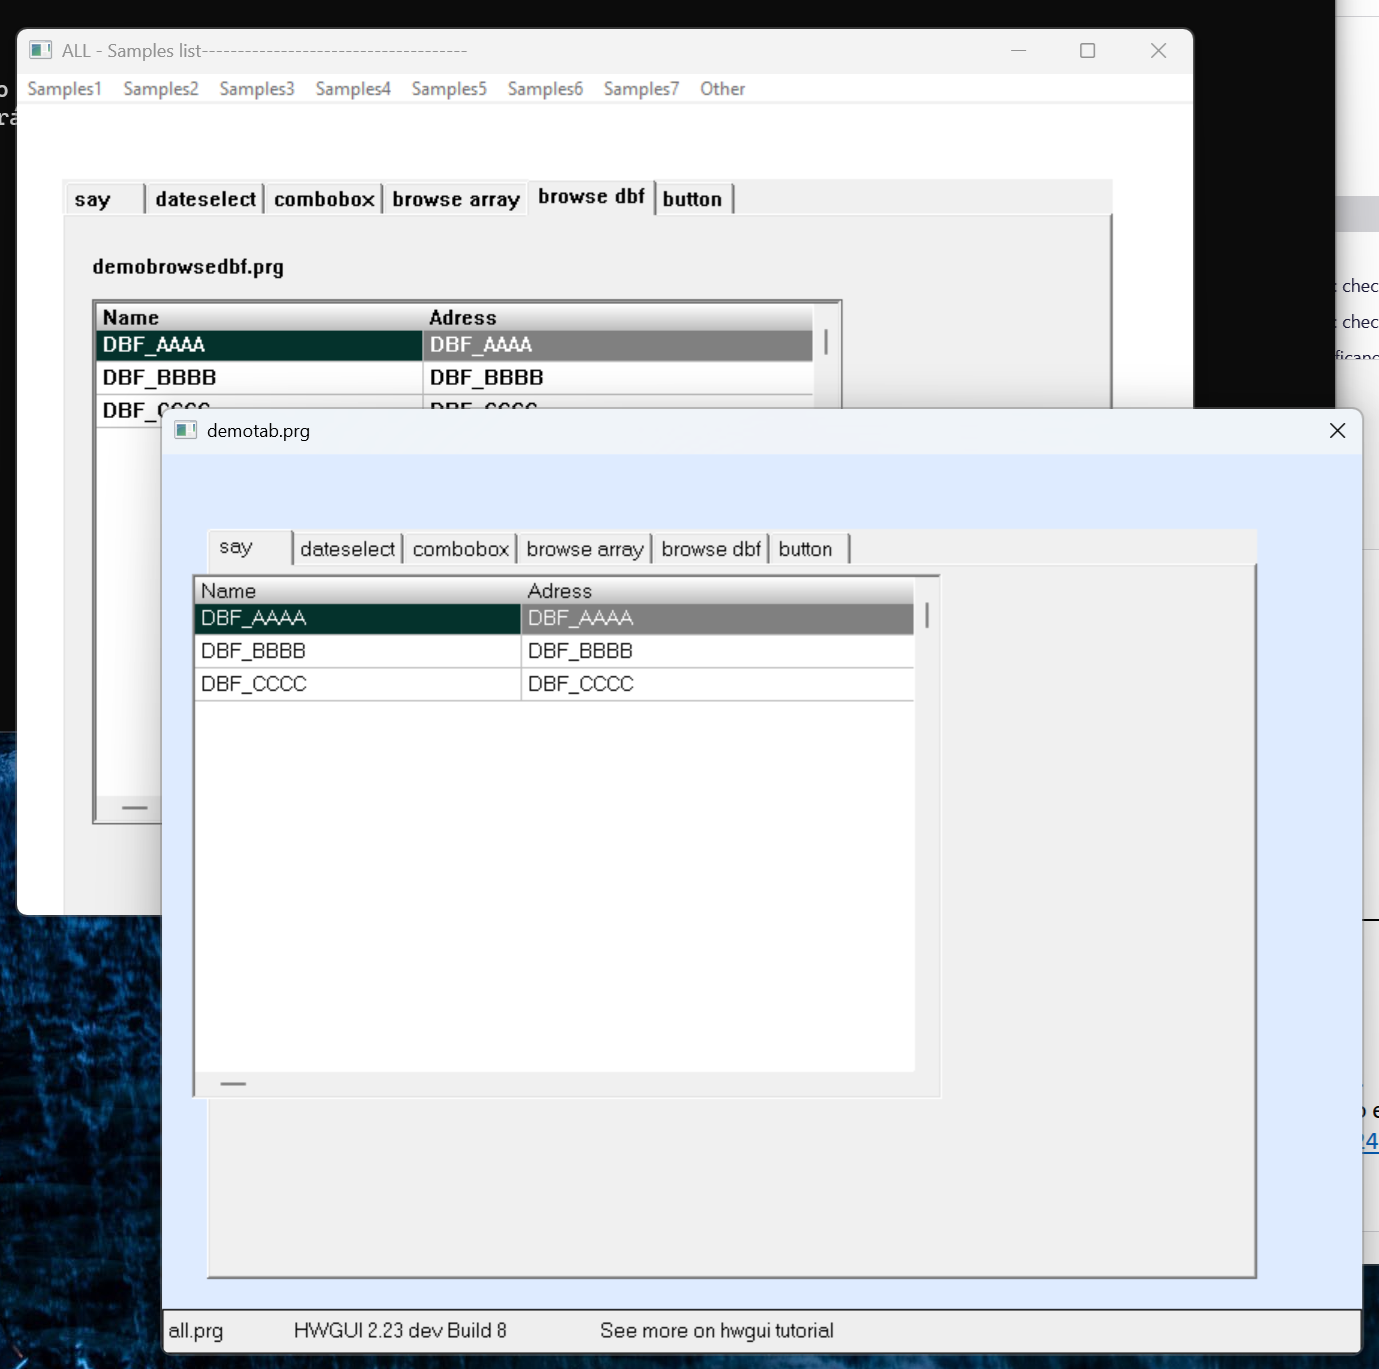The height and width of the screenshot is (1369, 1379).
Task: Open the Samples4 menu
Action: [x=353, y=89]
